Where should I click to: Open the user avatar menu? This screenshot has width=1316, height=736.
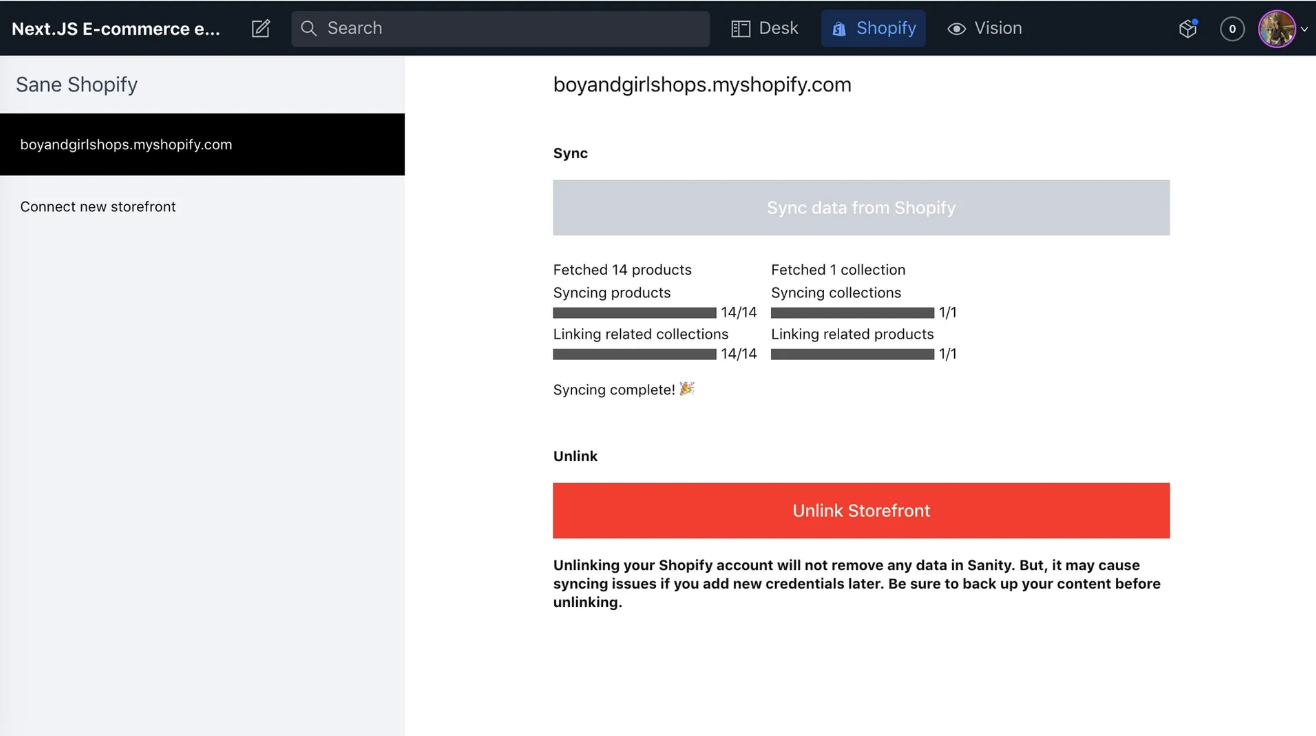point(1277,29)
